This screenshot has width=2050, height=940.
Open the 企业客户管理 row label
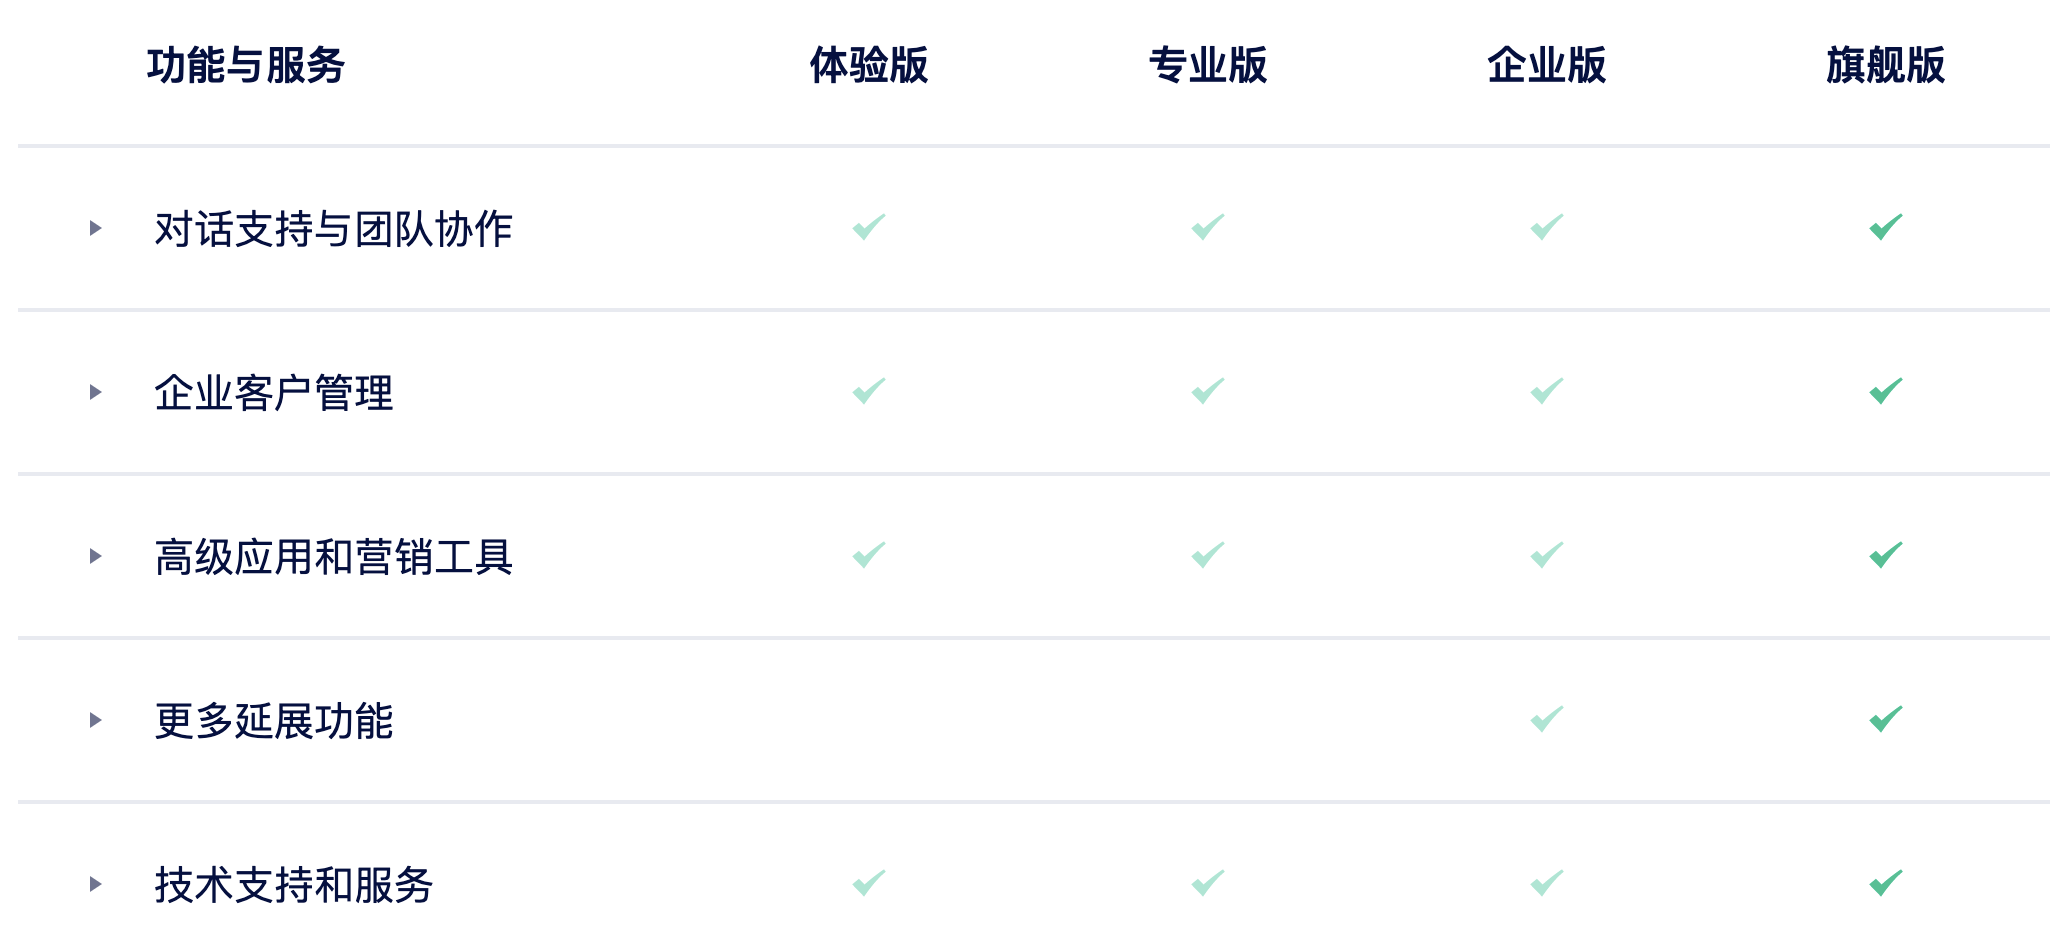point(274,393)
